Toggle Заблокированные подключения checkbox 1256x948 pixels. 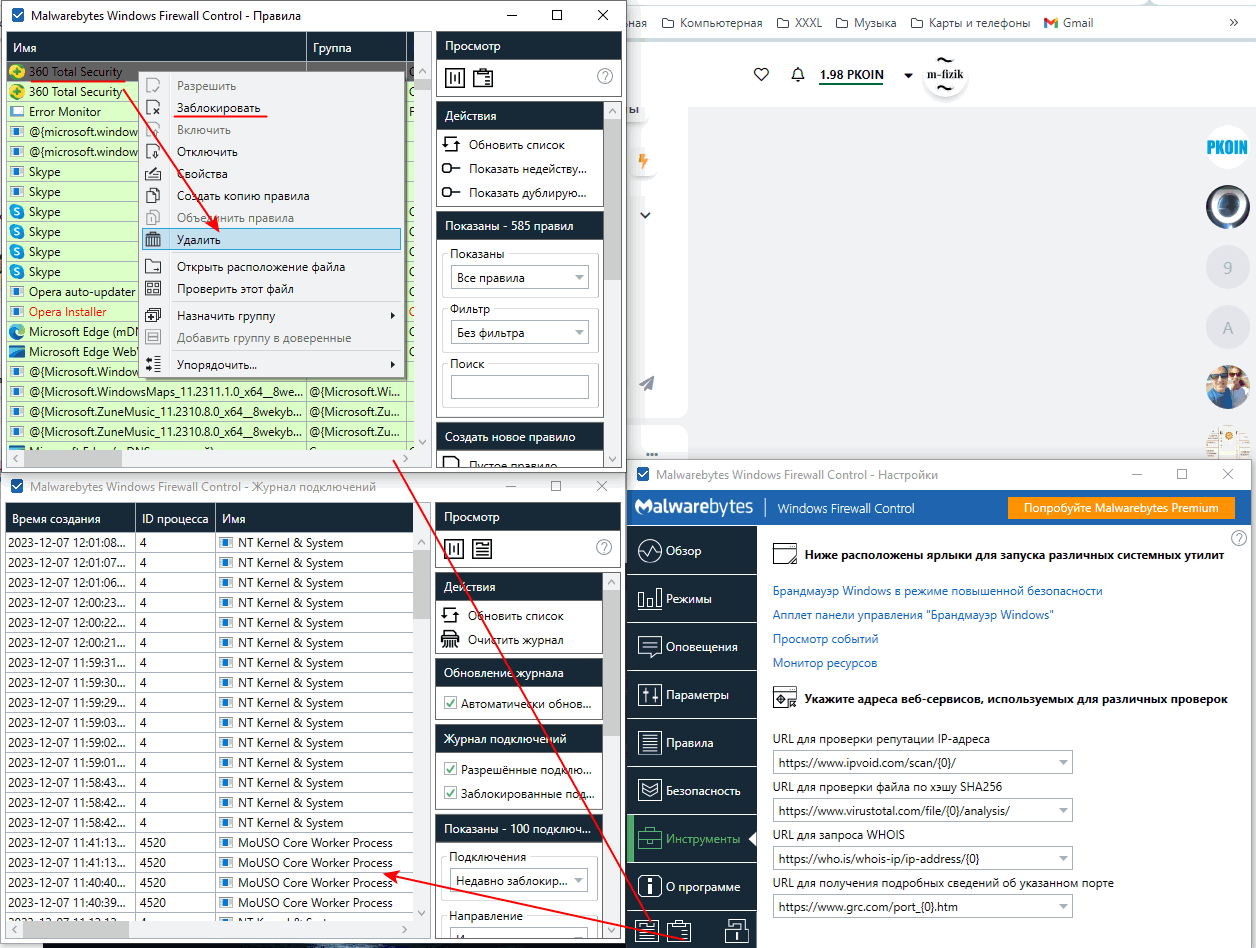[450, 793]
